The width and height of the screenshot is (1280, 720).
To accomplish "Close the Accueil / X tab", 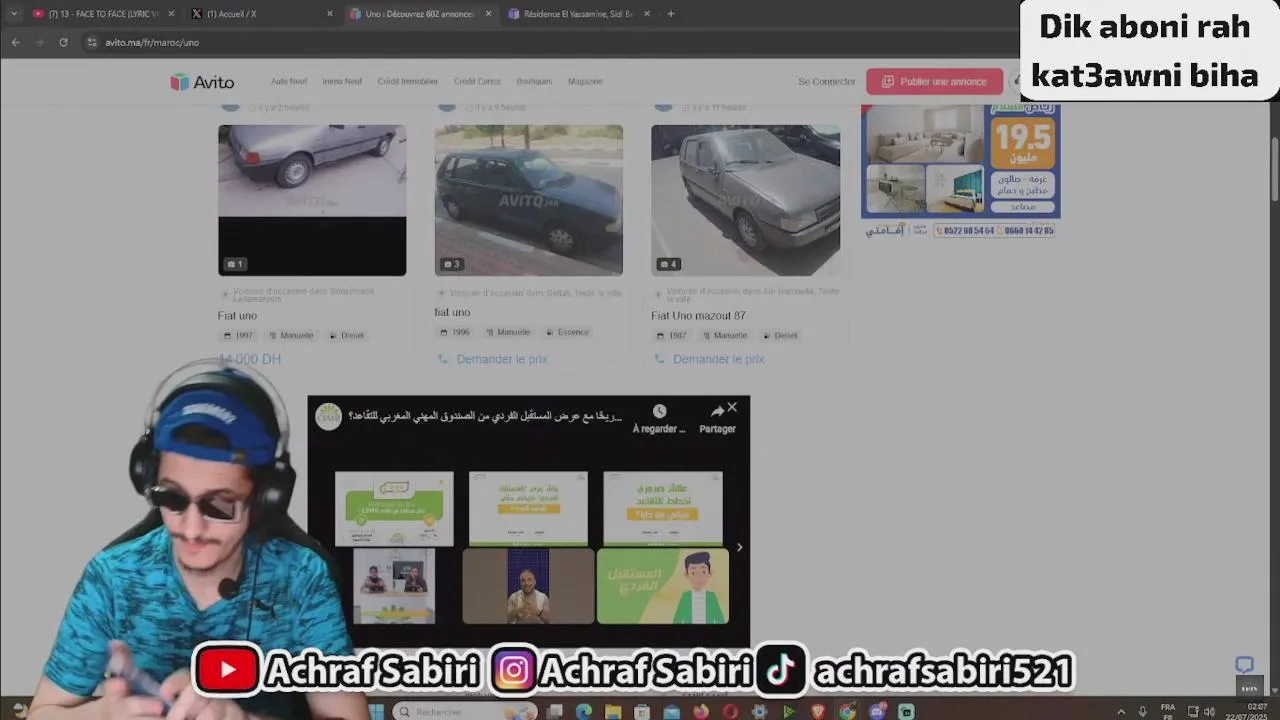I will [330, 14].
